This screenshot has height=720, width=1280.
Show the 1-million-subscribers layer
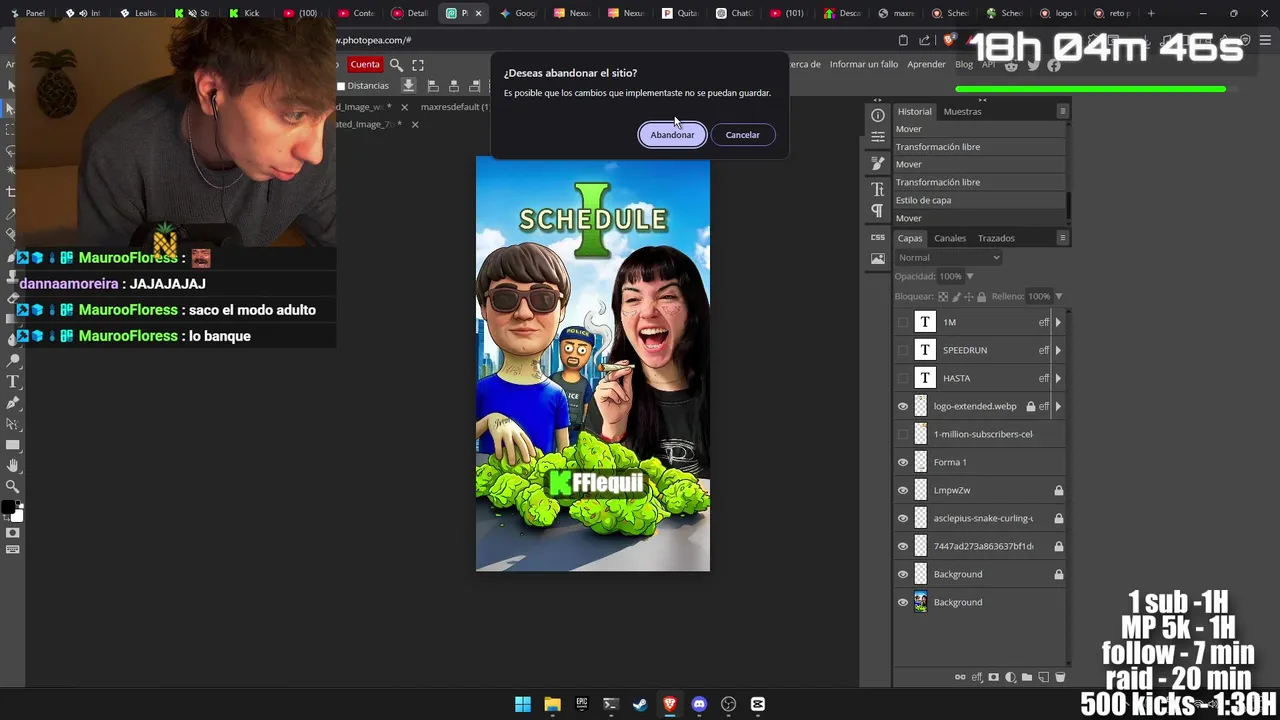point(903,434)
